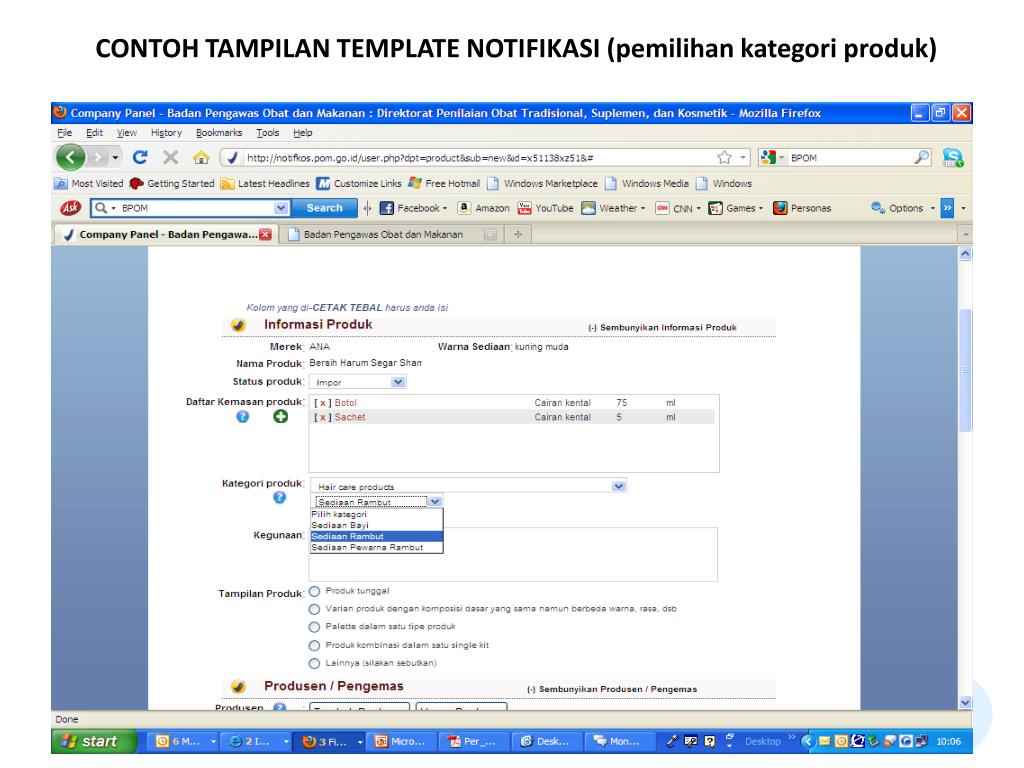Open Games toolbar item
The image size is (1024, 768).
pos(735,208)
